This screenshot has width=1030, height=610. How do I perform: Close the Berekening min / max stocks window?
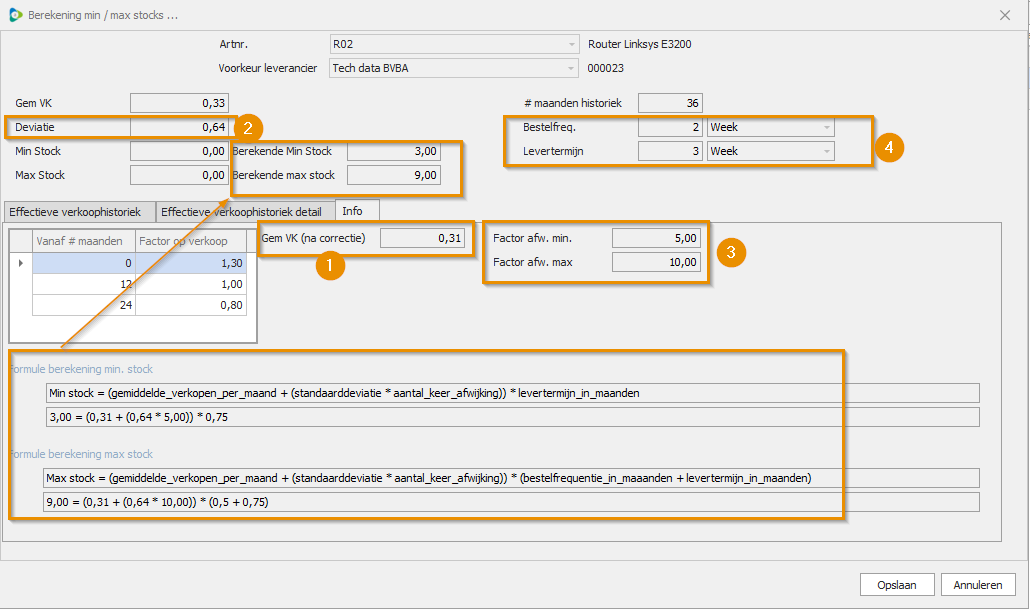click(1004, 15)
